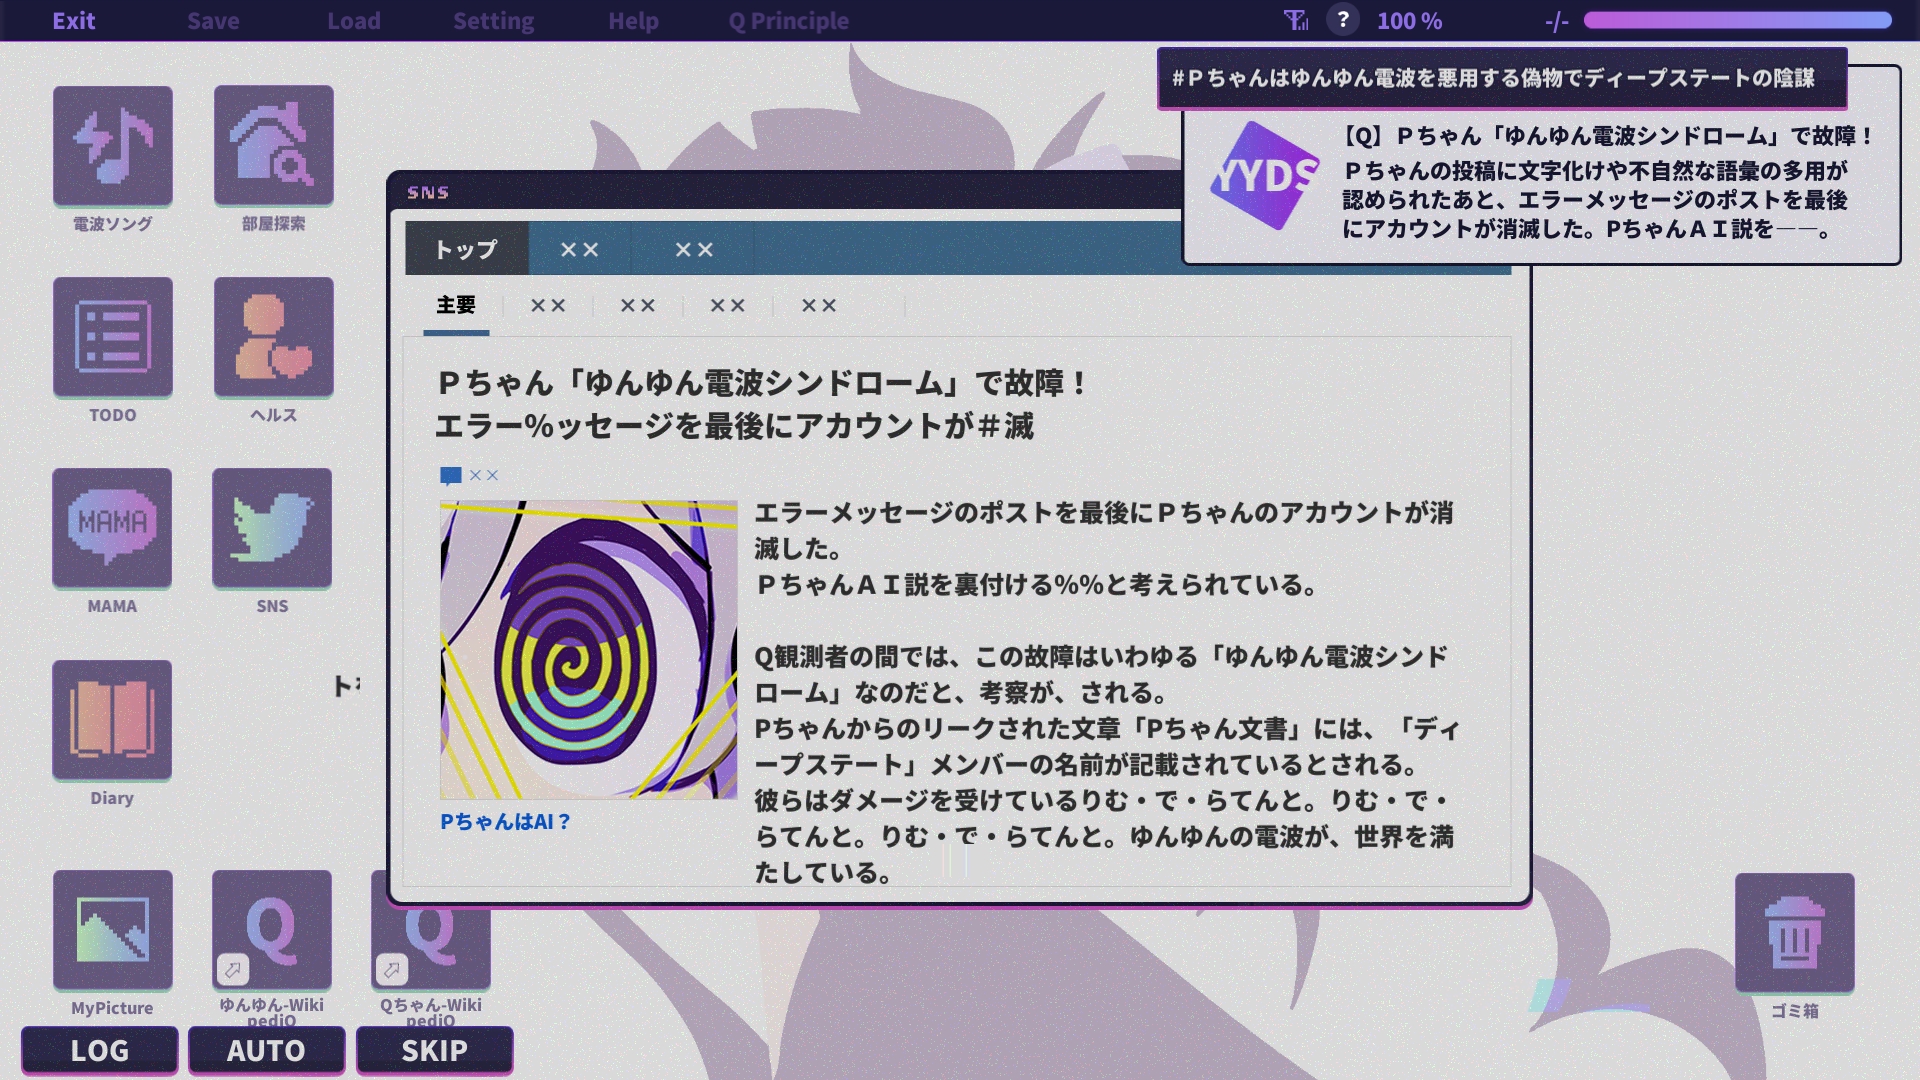1920x1080 pixels.
Task: Launch the SNS bird icon
Action: click(x=272, y=528)
